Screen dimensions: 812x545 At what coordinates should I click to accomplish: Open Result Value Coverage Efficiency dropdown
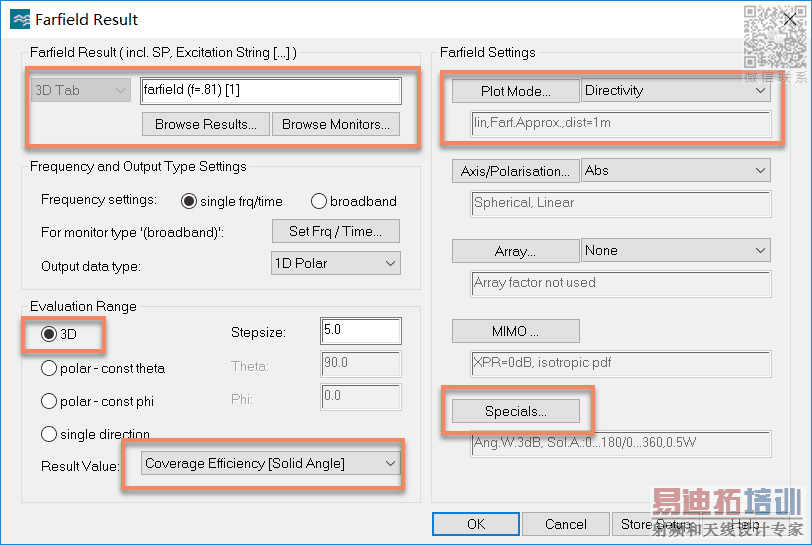(x=270, y=463)
